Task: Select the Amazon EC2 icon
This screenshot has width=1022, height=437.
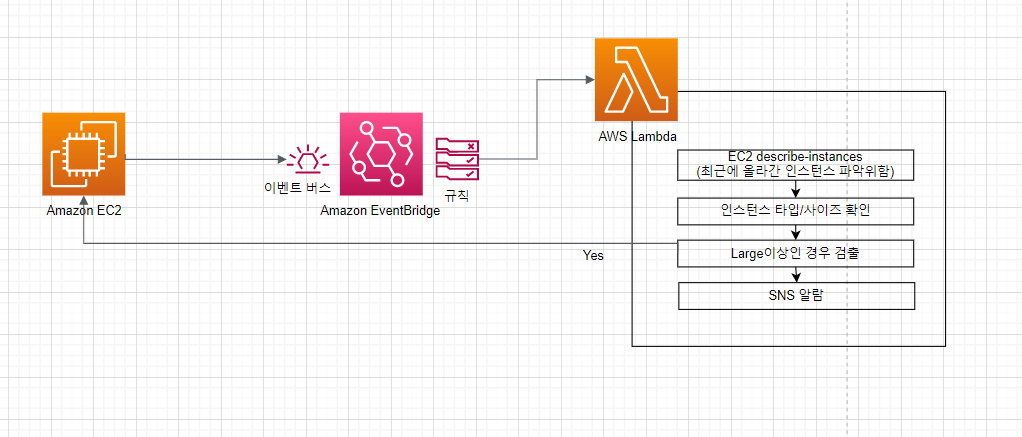Action: (83, 154)
